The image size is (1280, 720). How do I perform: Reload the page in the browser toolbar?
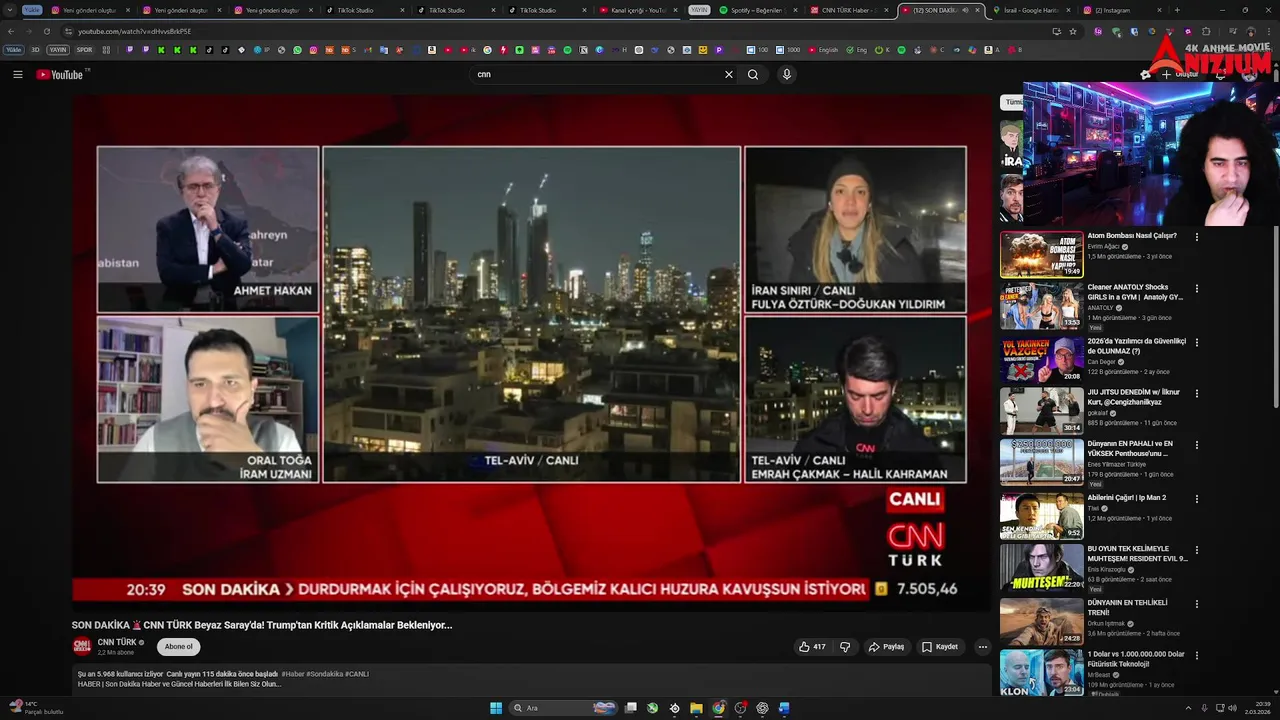pos(46,31)
